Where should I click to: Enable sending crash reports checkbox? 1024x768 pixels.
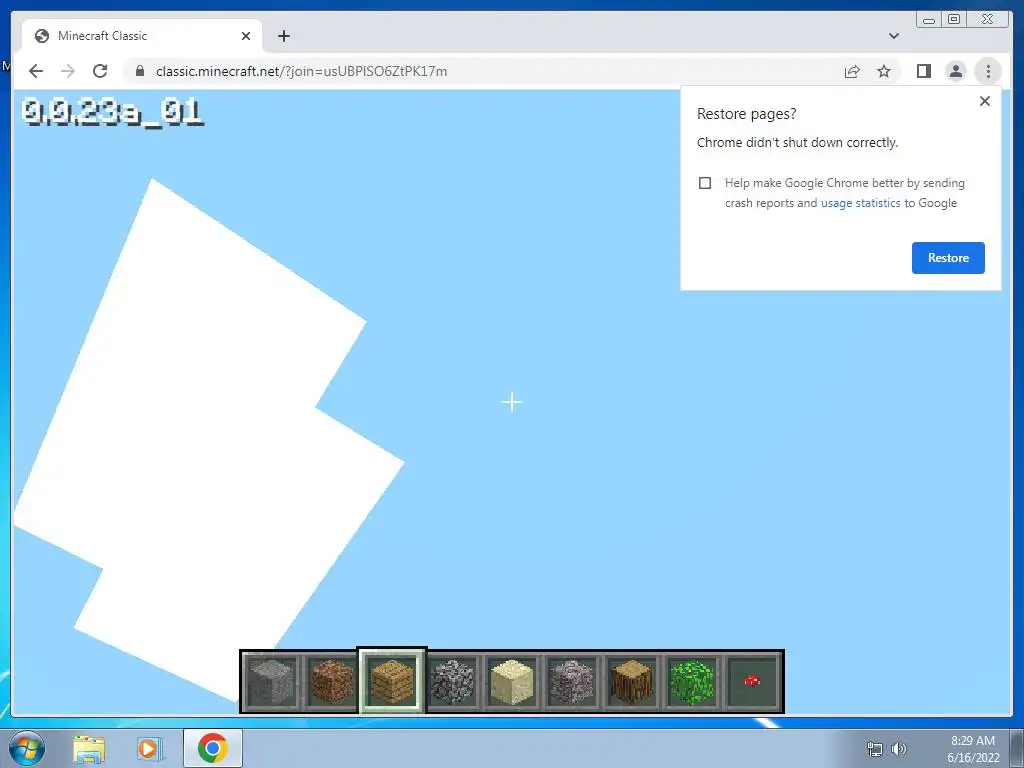[x=705, y=183]
